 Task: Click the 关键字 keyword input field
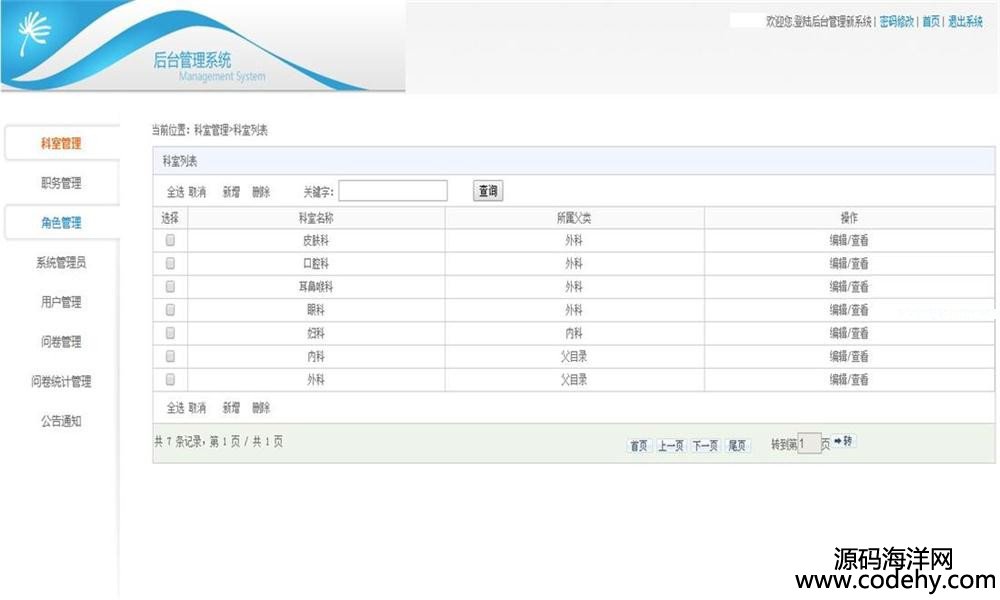coord(393,191)
